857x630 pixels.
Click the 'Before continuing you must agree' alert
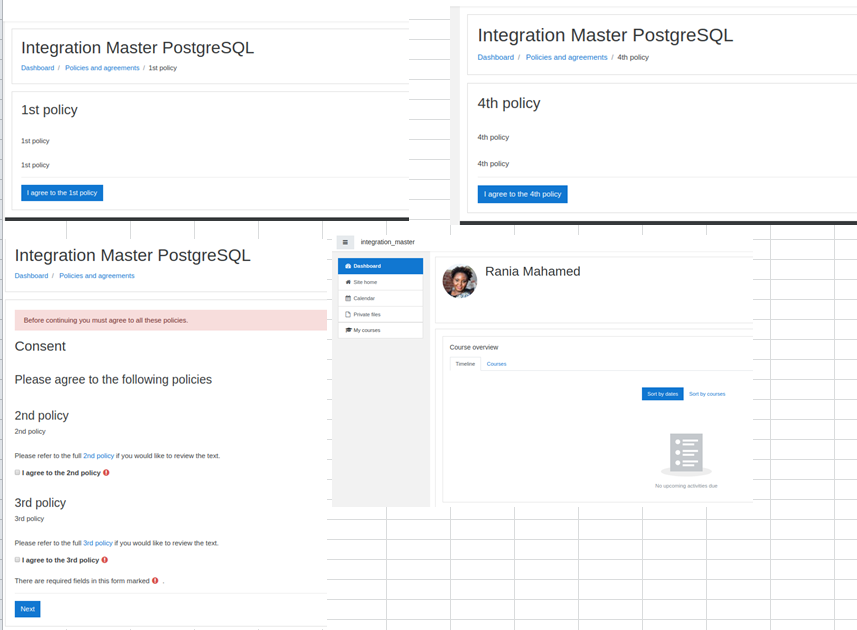tap(171, 320)
